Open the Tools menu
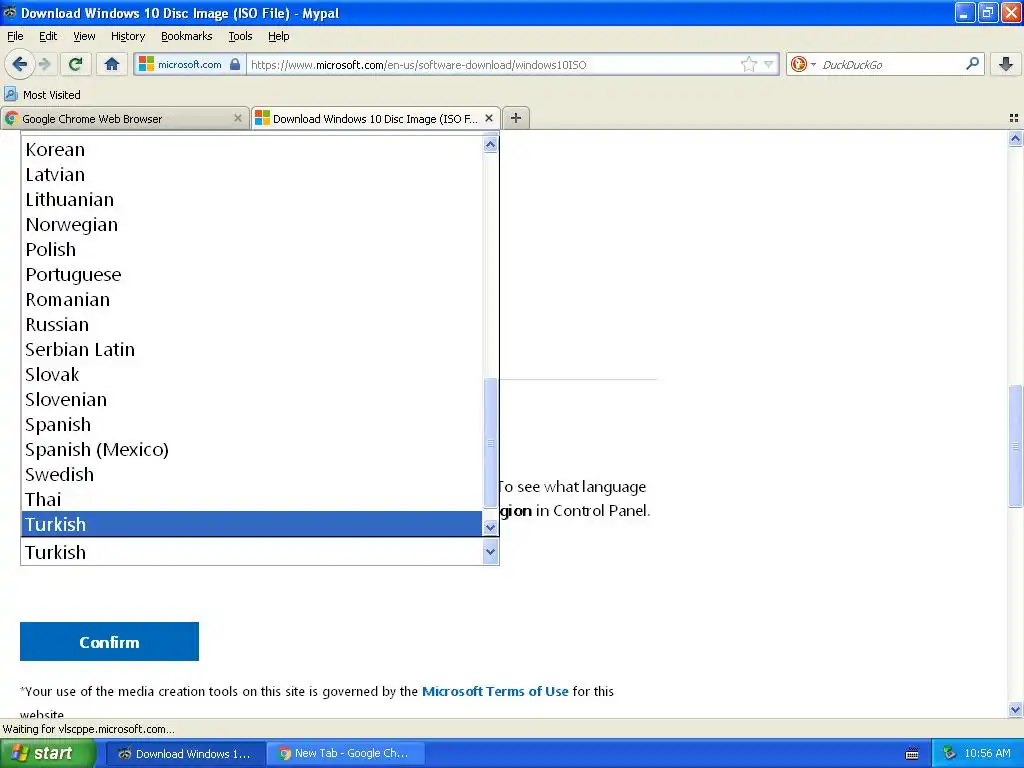Viewport: 1024px width, 768px height. tap(240, 36)
